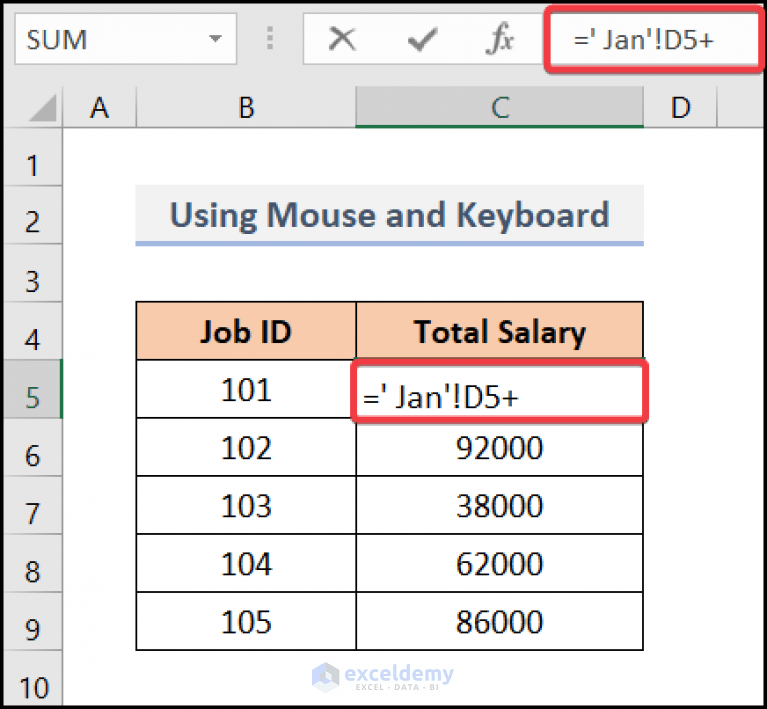Image resolution: width=767 pixels, height=709 pixels.
Task: Select the entire sheet via corner triangle
Action: point(43,108)
